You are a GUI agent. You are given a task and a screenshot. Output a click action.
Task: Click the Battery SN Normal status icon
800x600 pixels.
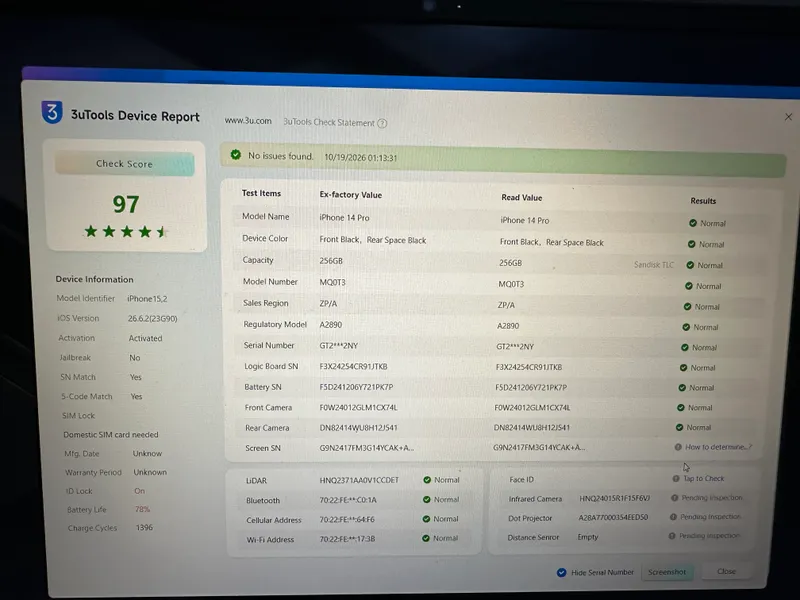(x=682, y=388)
